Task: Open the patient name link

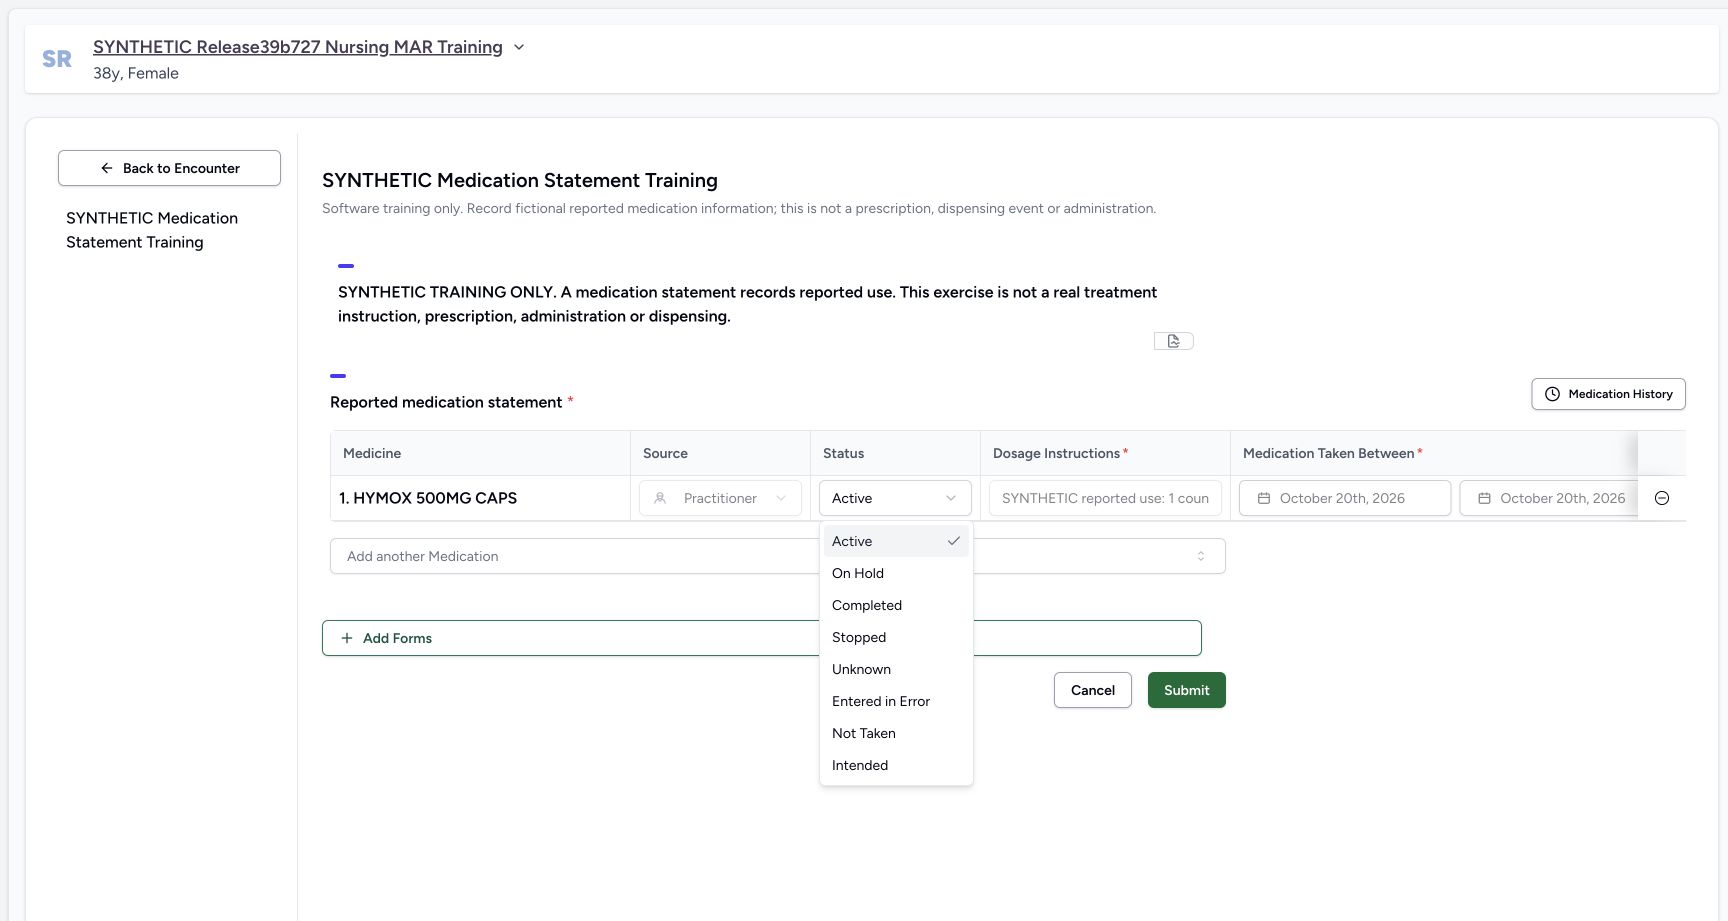Action: pos(298,47)
